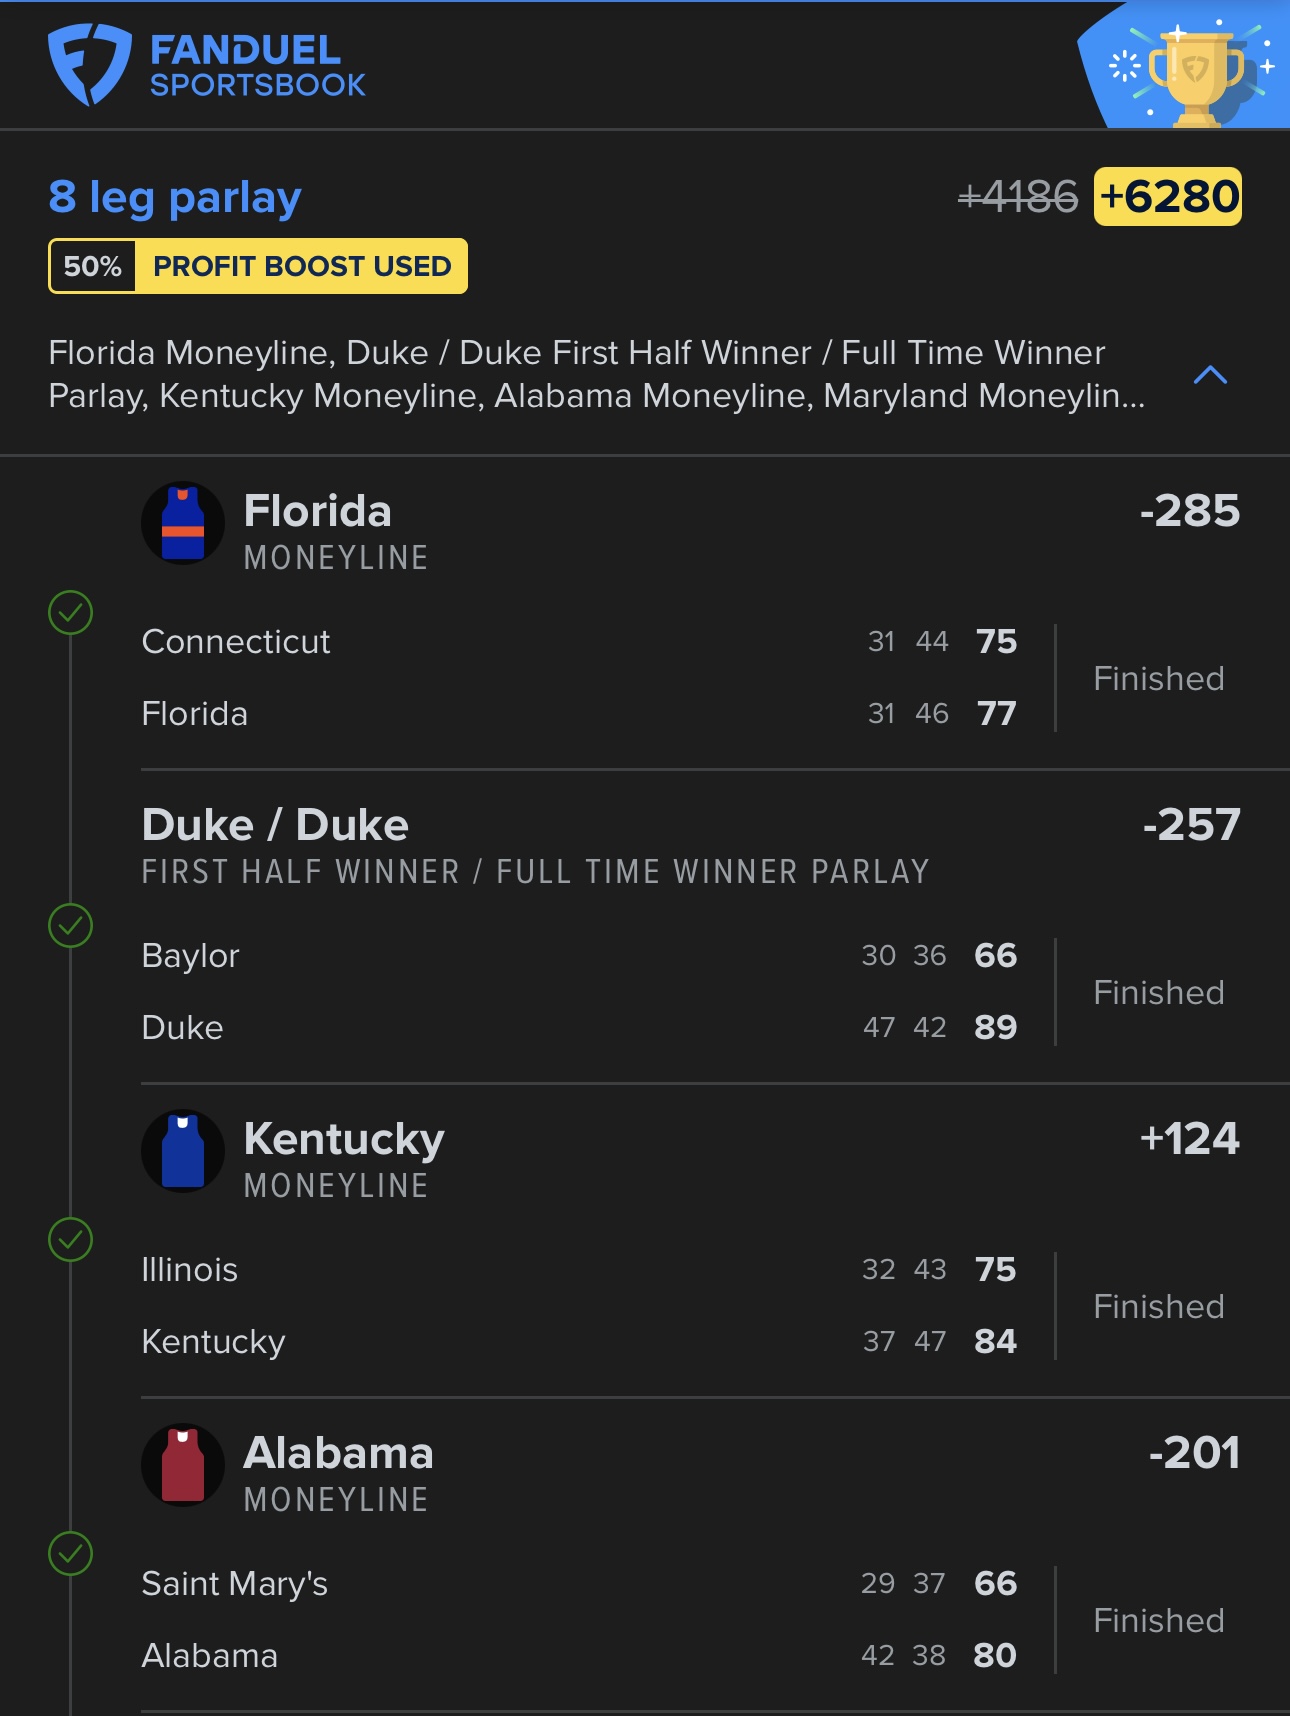Collapse the parlay legs with chevron

[1210, 375]
